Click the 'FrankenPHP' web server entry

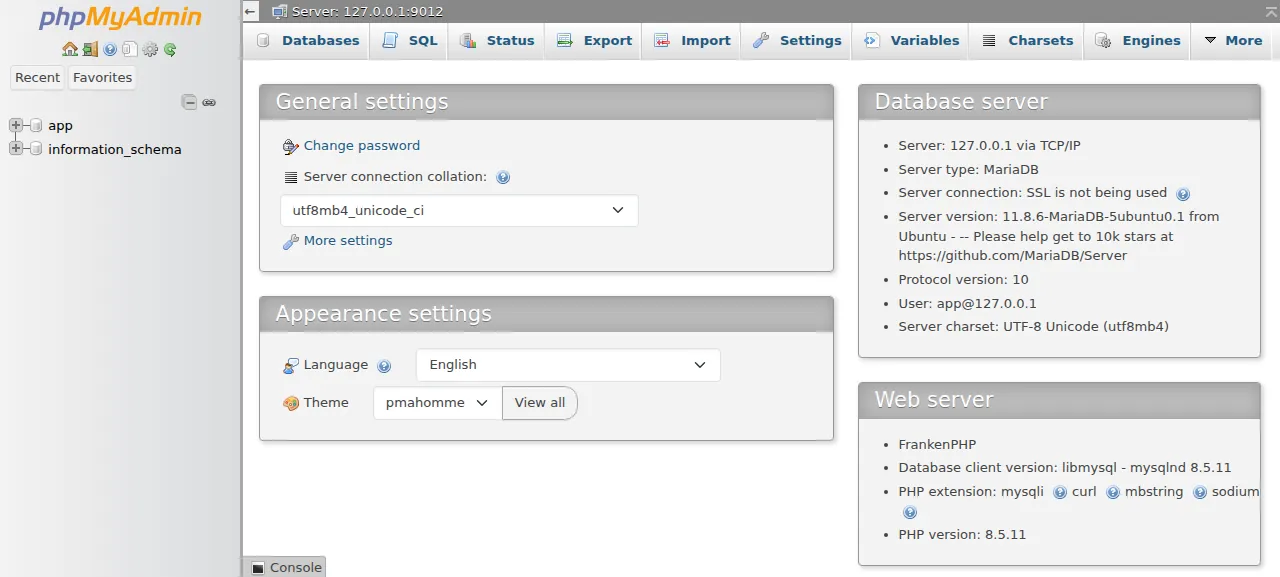937,444
